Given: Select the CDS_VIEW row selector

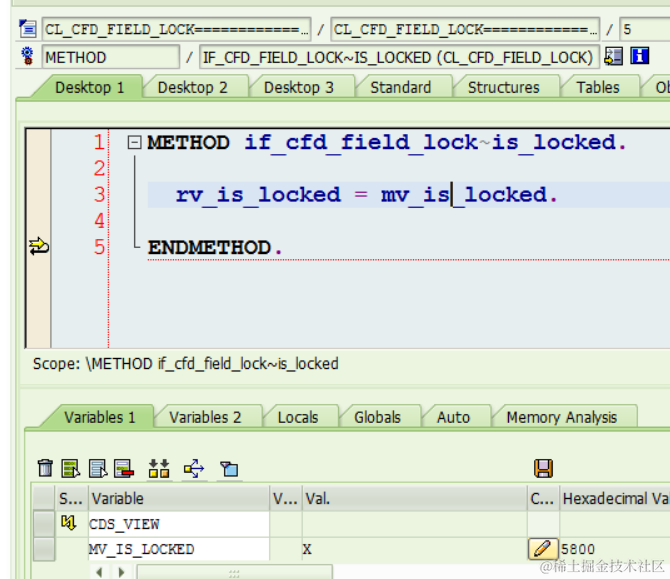Looking at the screenshot, I should (x=44, y=524).
